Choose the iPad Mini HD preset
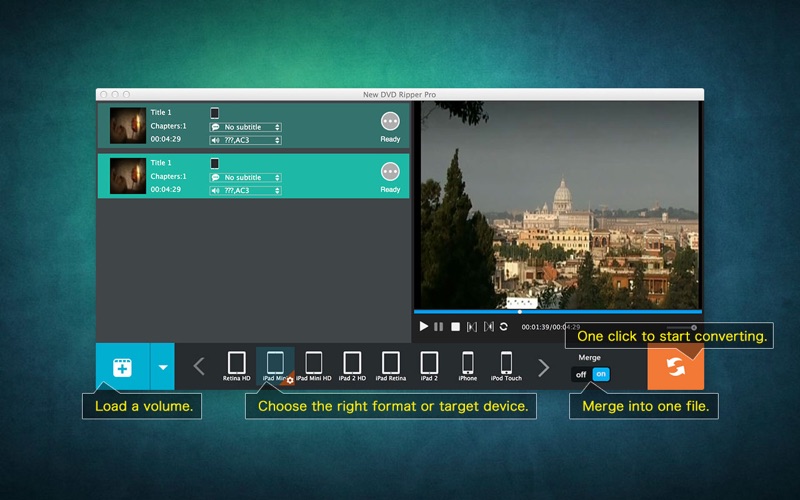The width and height of the screenshot is (800, 500). pos(314,366)
